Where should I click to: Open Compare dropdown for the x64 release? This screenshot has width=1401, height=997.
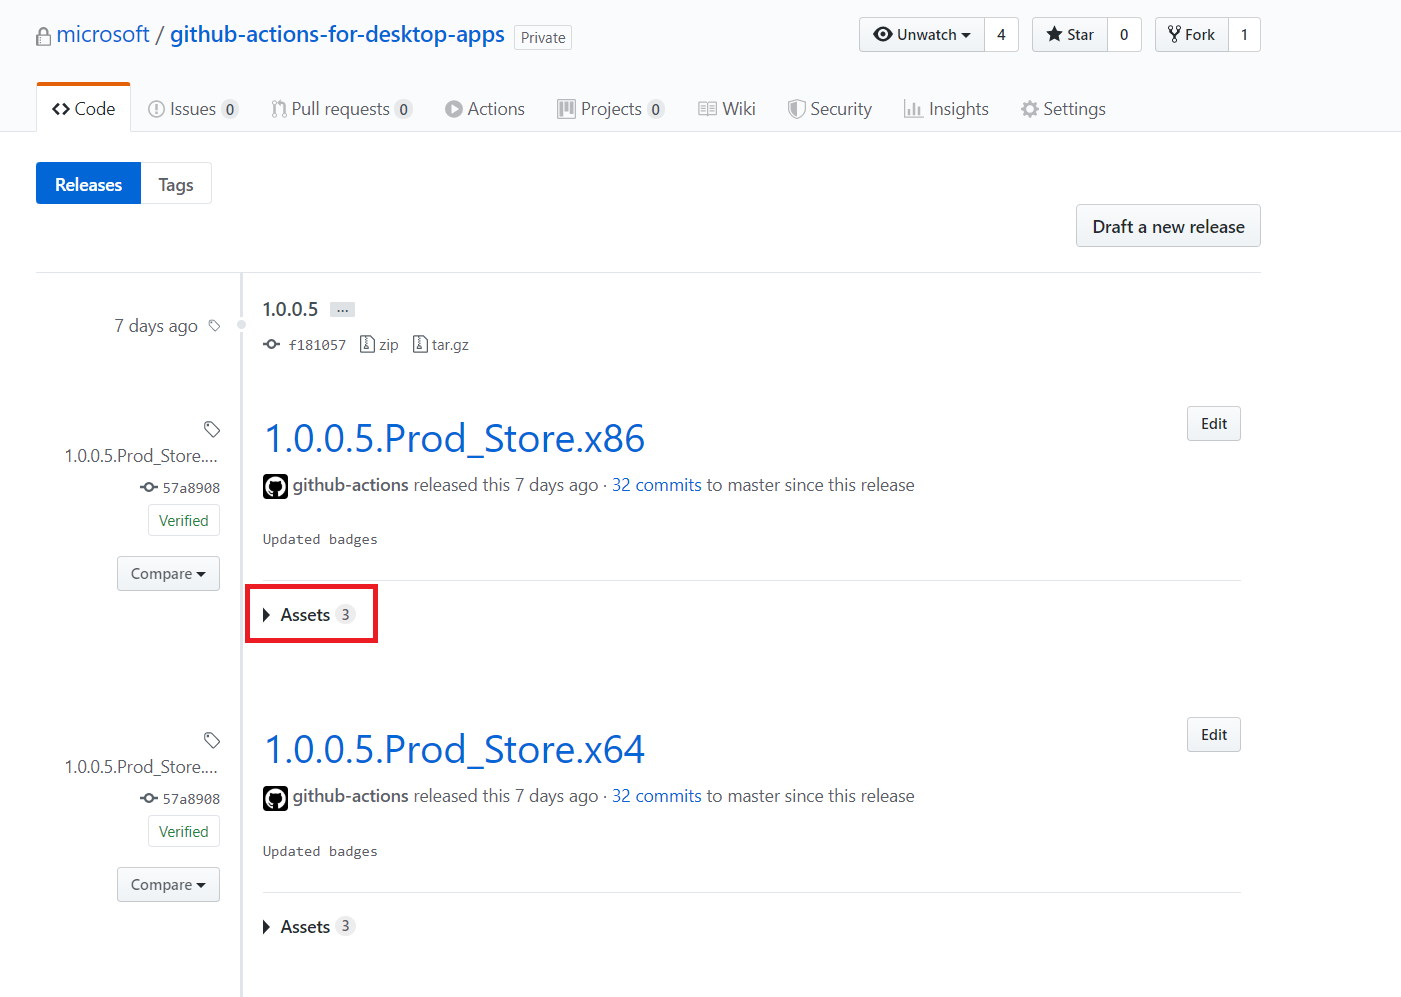point(168,885)
